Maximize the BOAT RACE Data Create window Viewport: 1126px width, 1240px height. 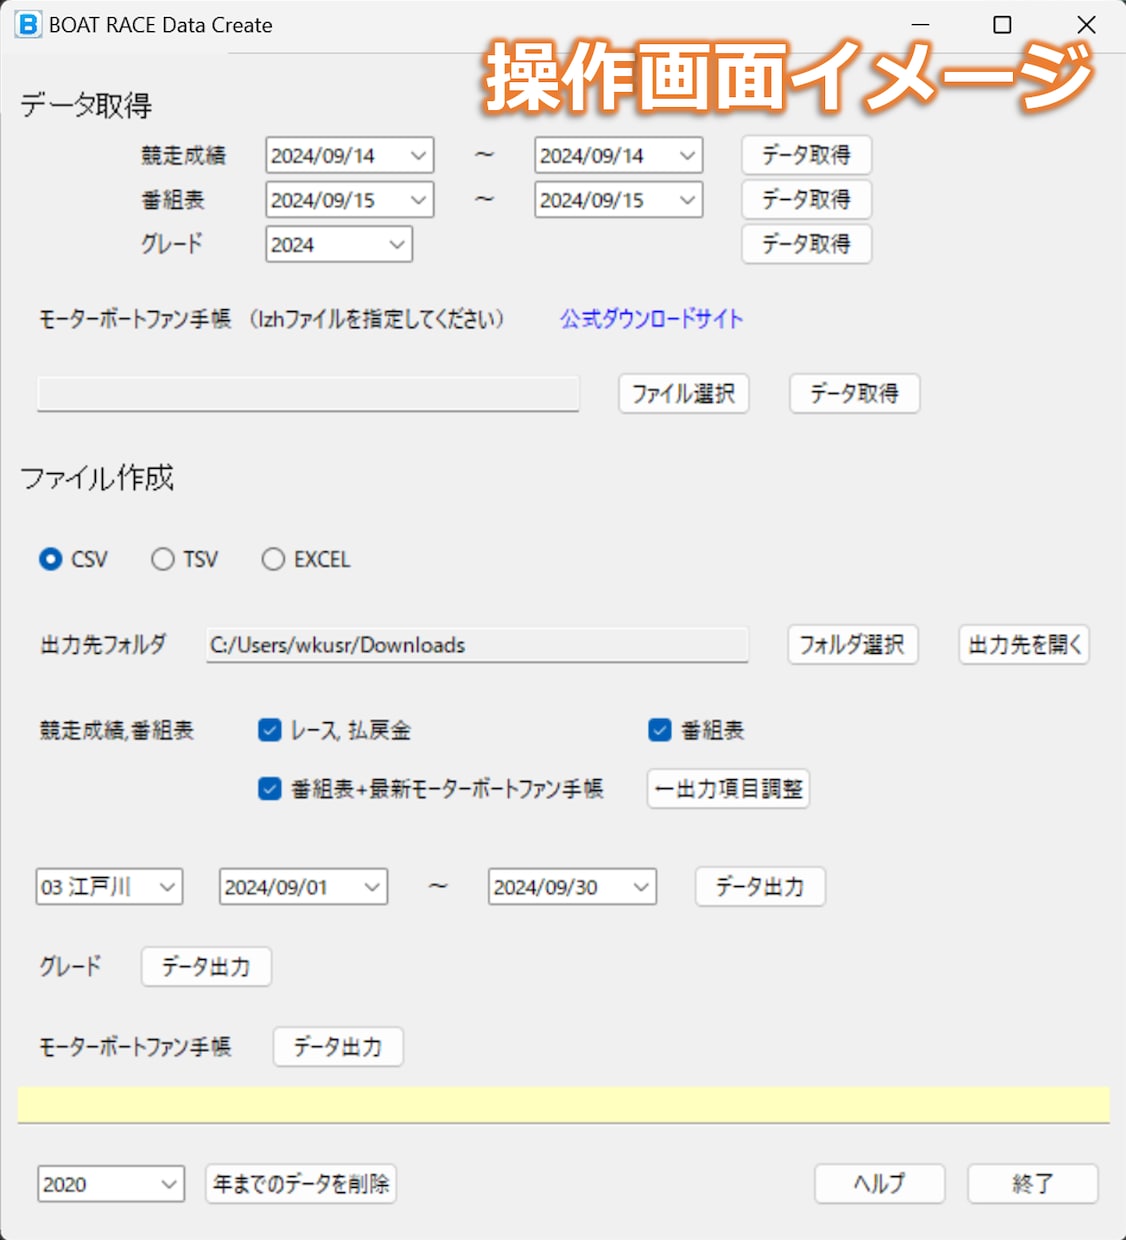[x=1002, y=25]
